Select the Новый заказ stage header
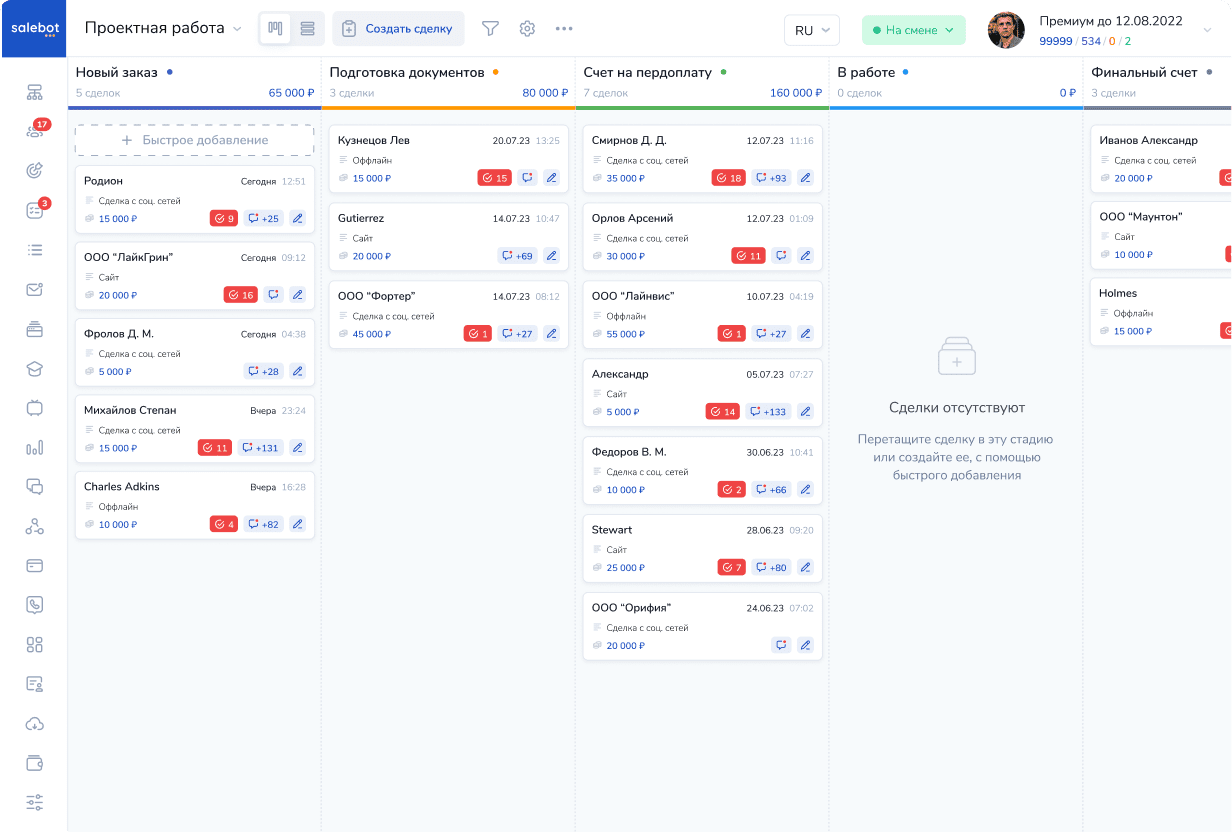This screenshot has height=832, width=1232. pyautogui.click(x=117, y=72)
